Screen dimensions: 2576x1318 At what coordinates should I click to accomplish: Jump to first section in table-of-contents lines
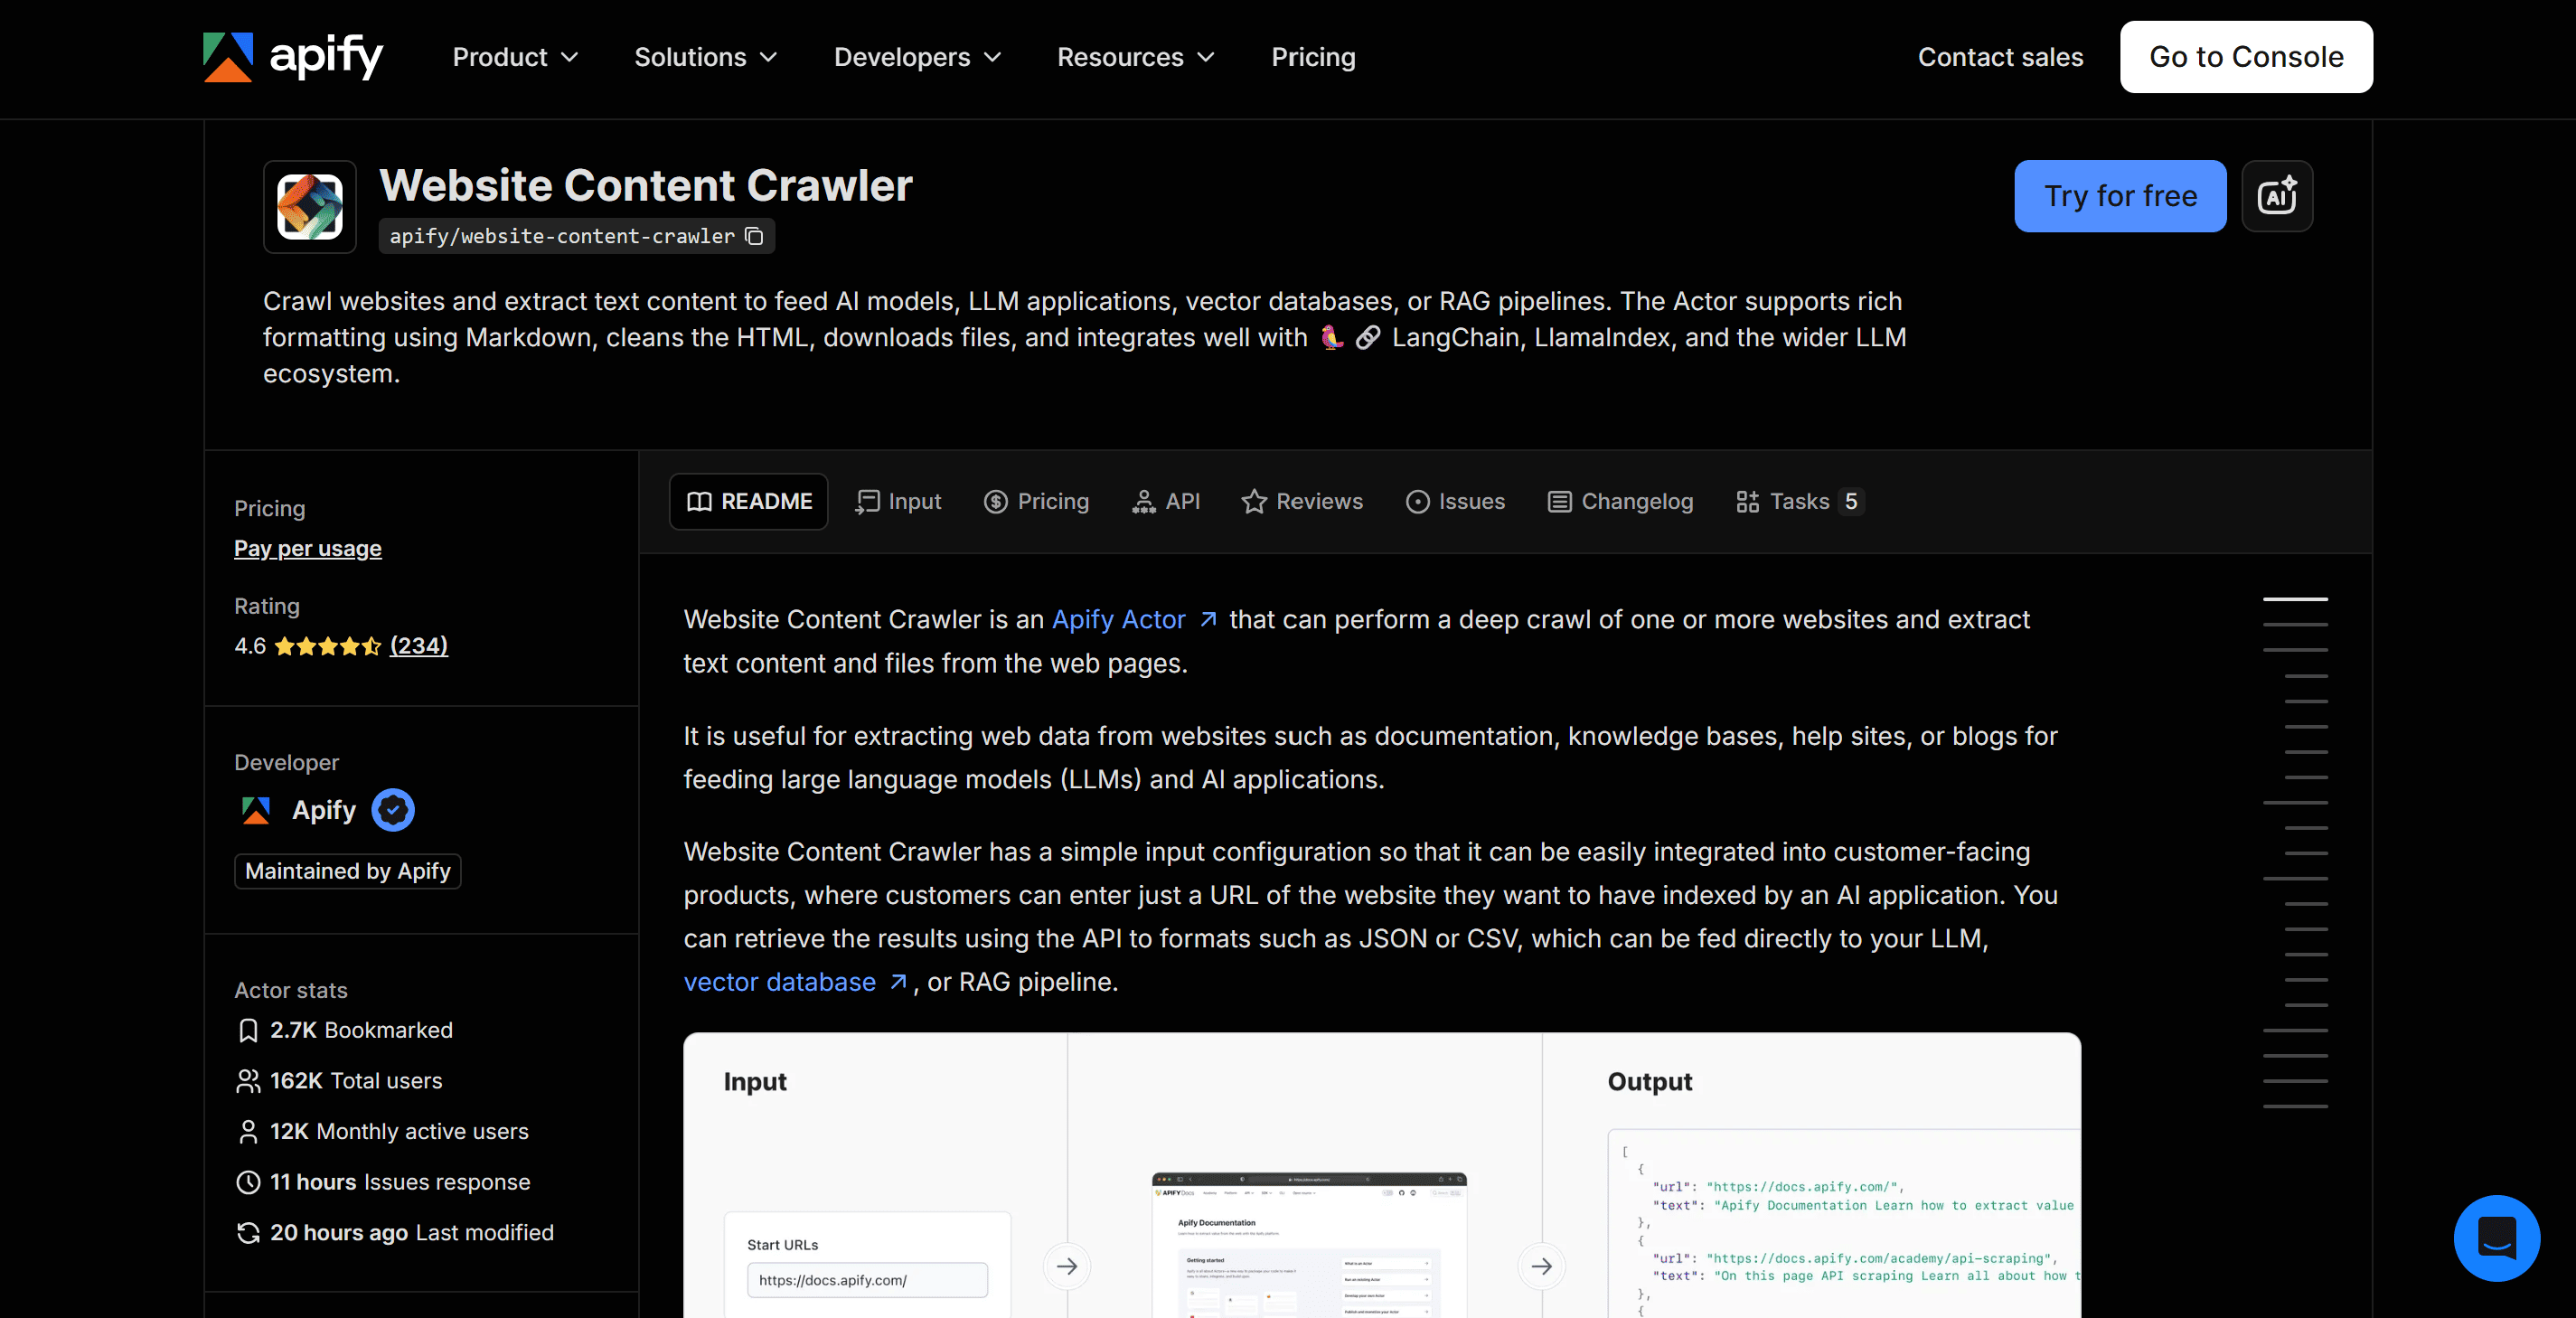[2295, 599]
